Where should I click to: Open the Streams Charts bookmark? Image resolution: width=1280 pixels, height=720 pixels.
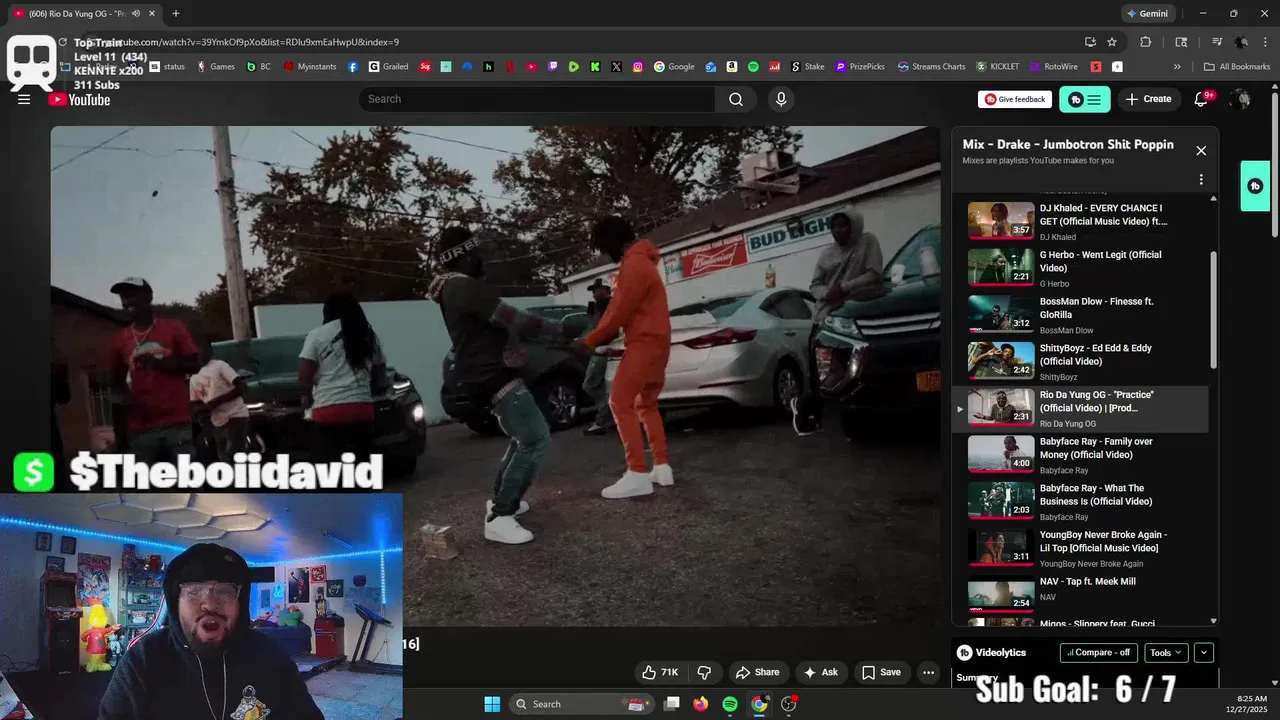click(931, 67)
